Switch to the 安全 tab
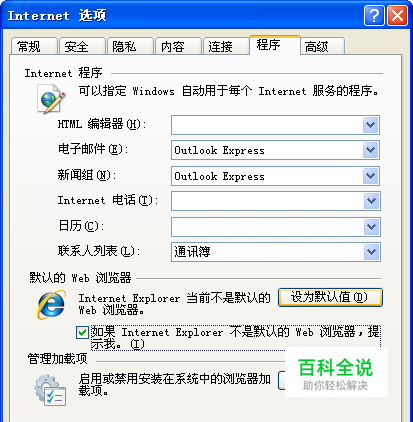Image resolution: width=413 pixels, height=422 pixels. point(82,46)
